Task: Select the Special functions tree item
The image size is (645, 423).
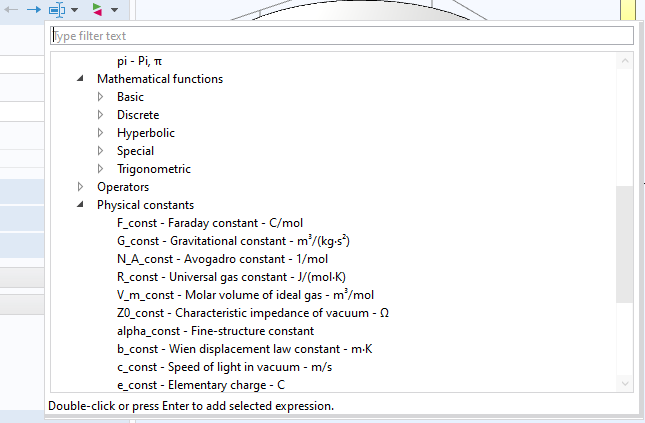Action: (135, 151)
